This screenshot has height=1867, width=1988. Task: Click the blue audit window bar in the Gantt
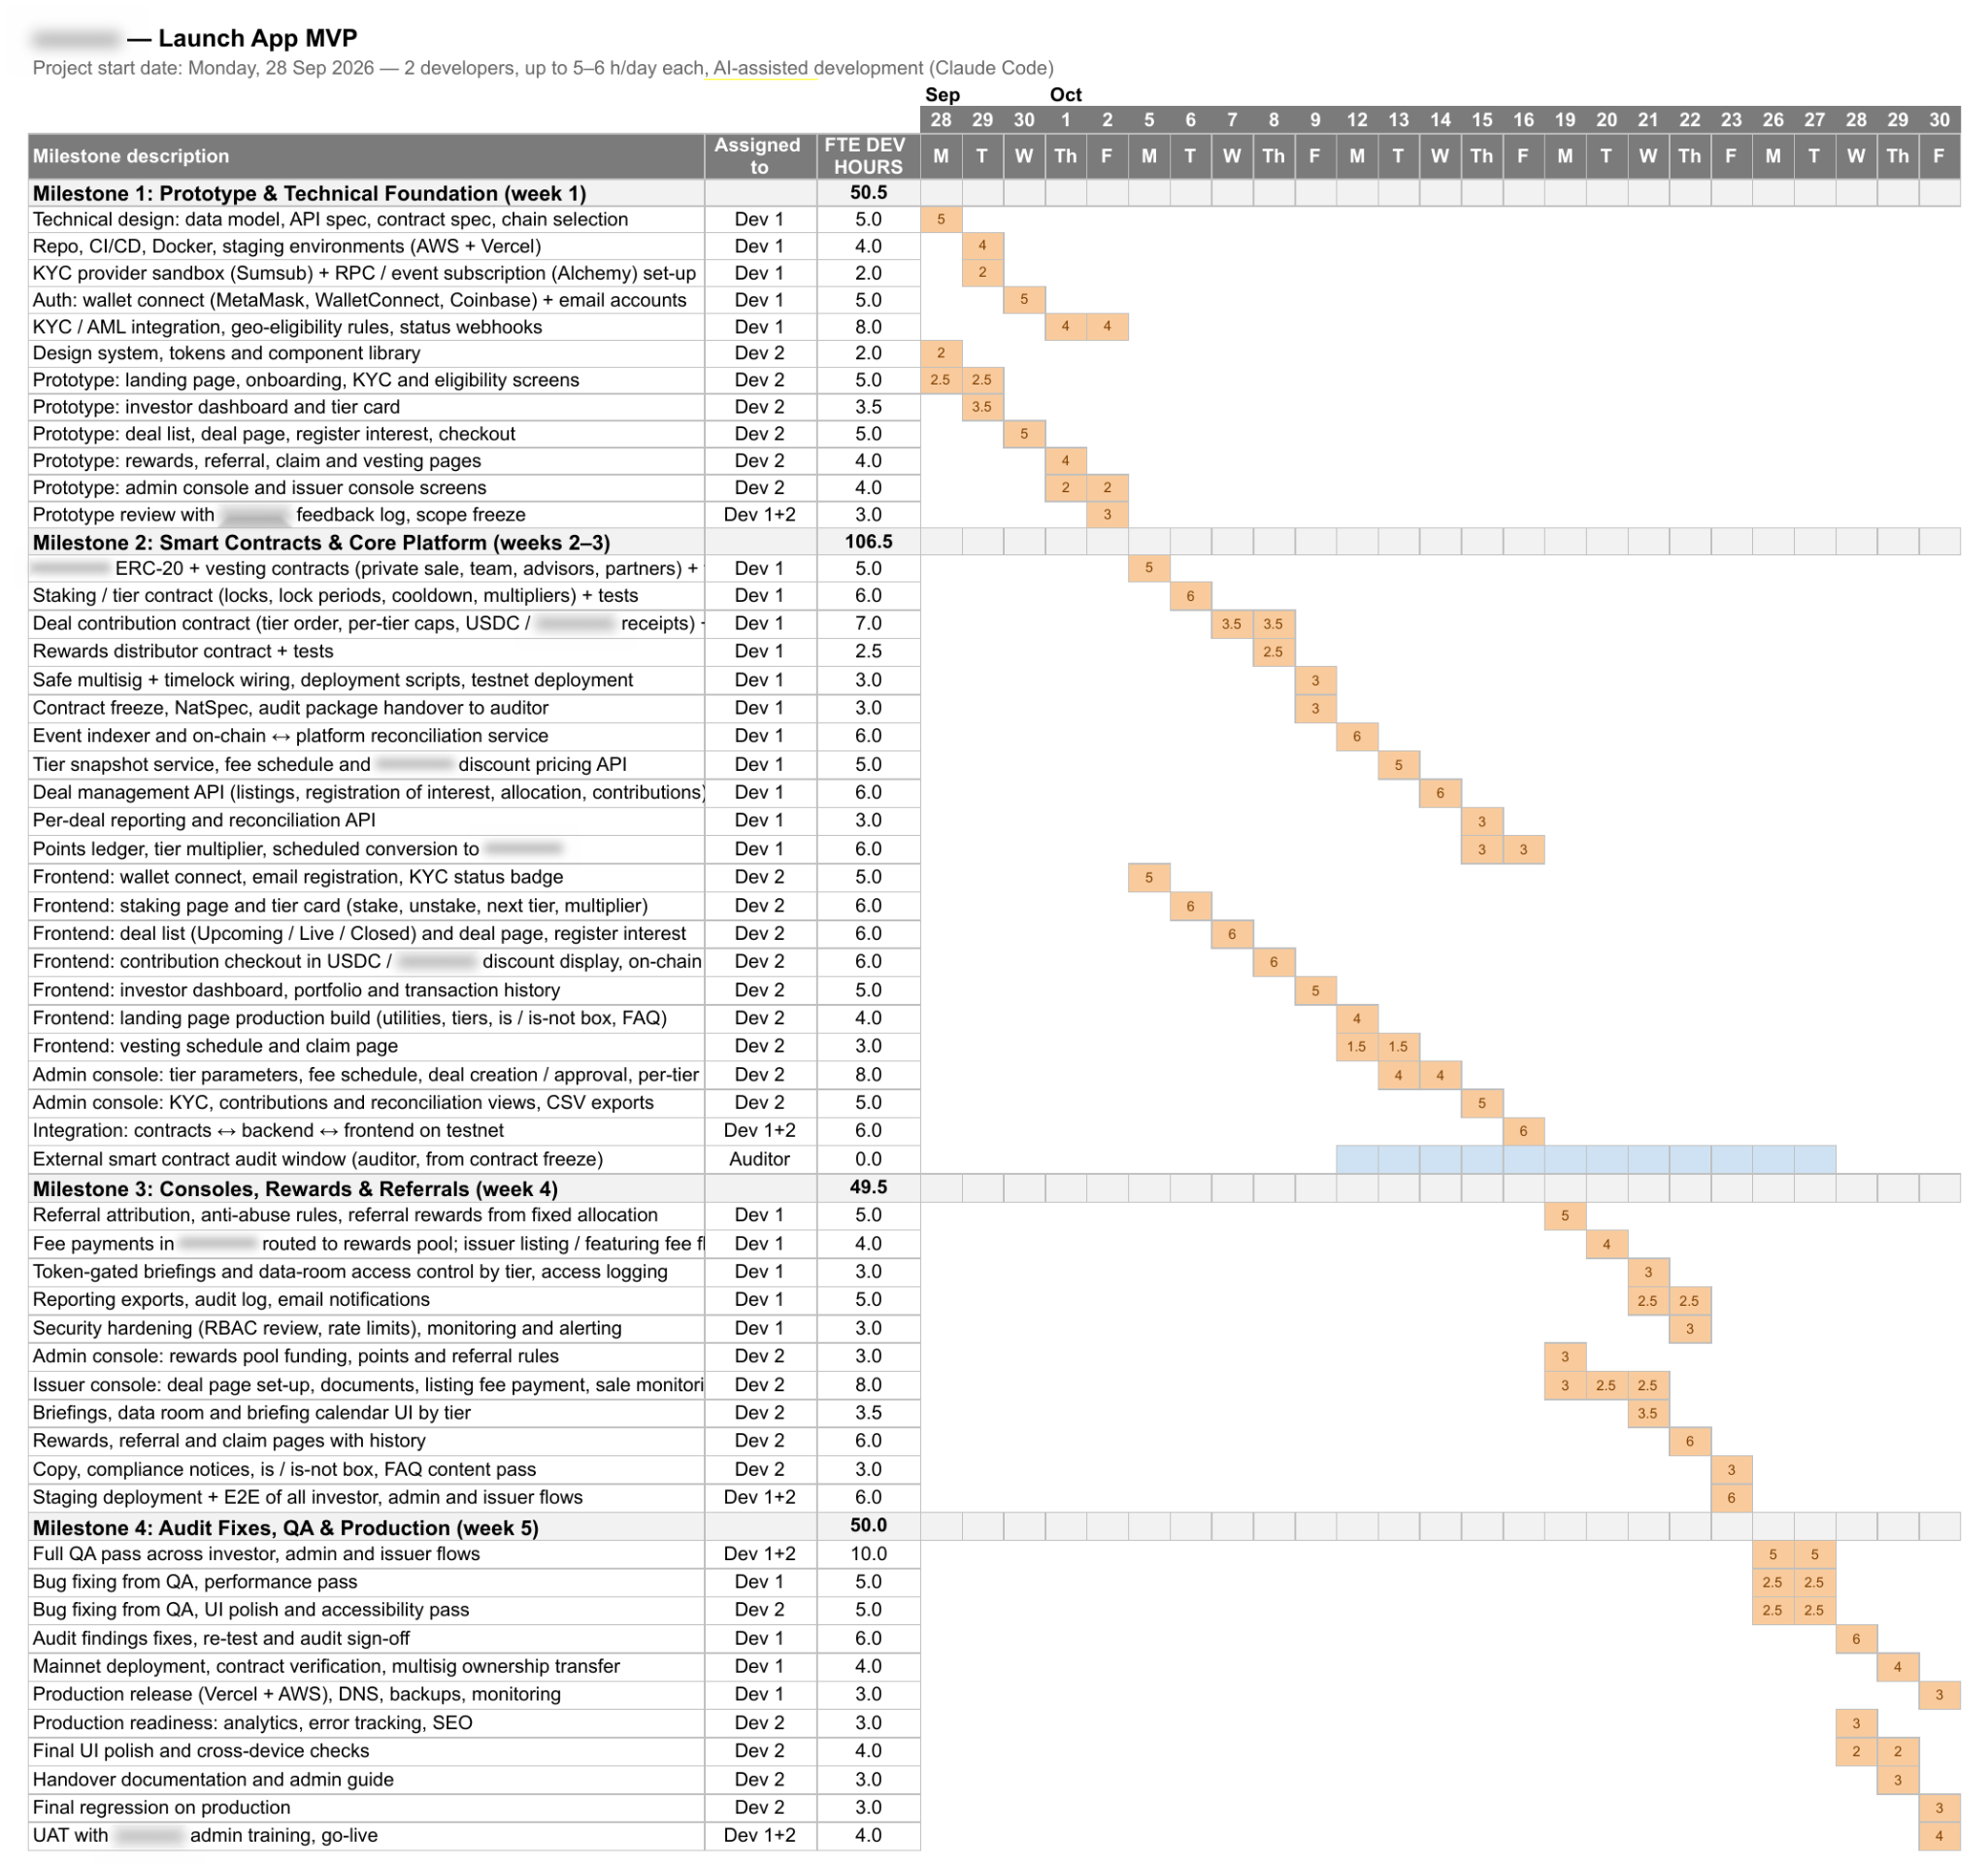coord(1585,1159)
